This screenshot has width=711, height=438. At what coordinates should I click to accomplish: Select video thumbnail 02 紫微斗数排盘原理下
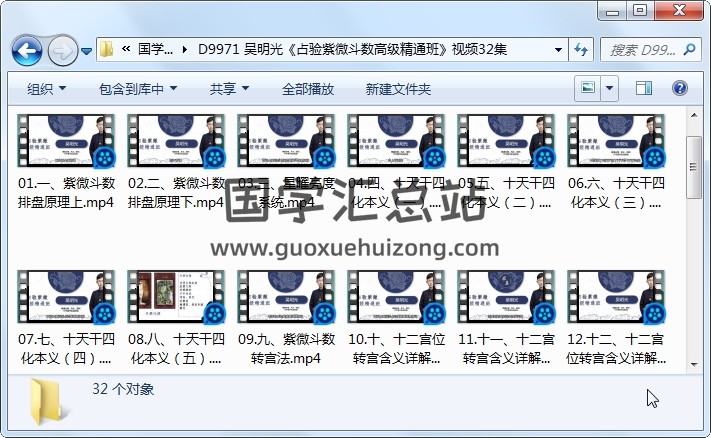click(x=176, y=141)
